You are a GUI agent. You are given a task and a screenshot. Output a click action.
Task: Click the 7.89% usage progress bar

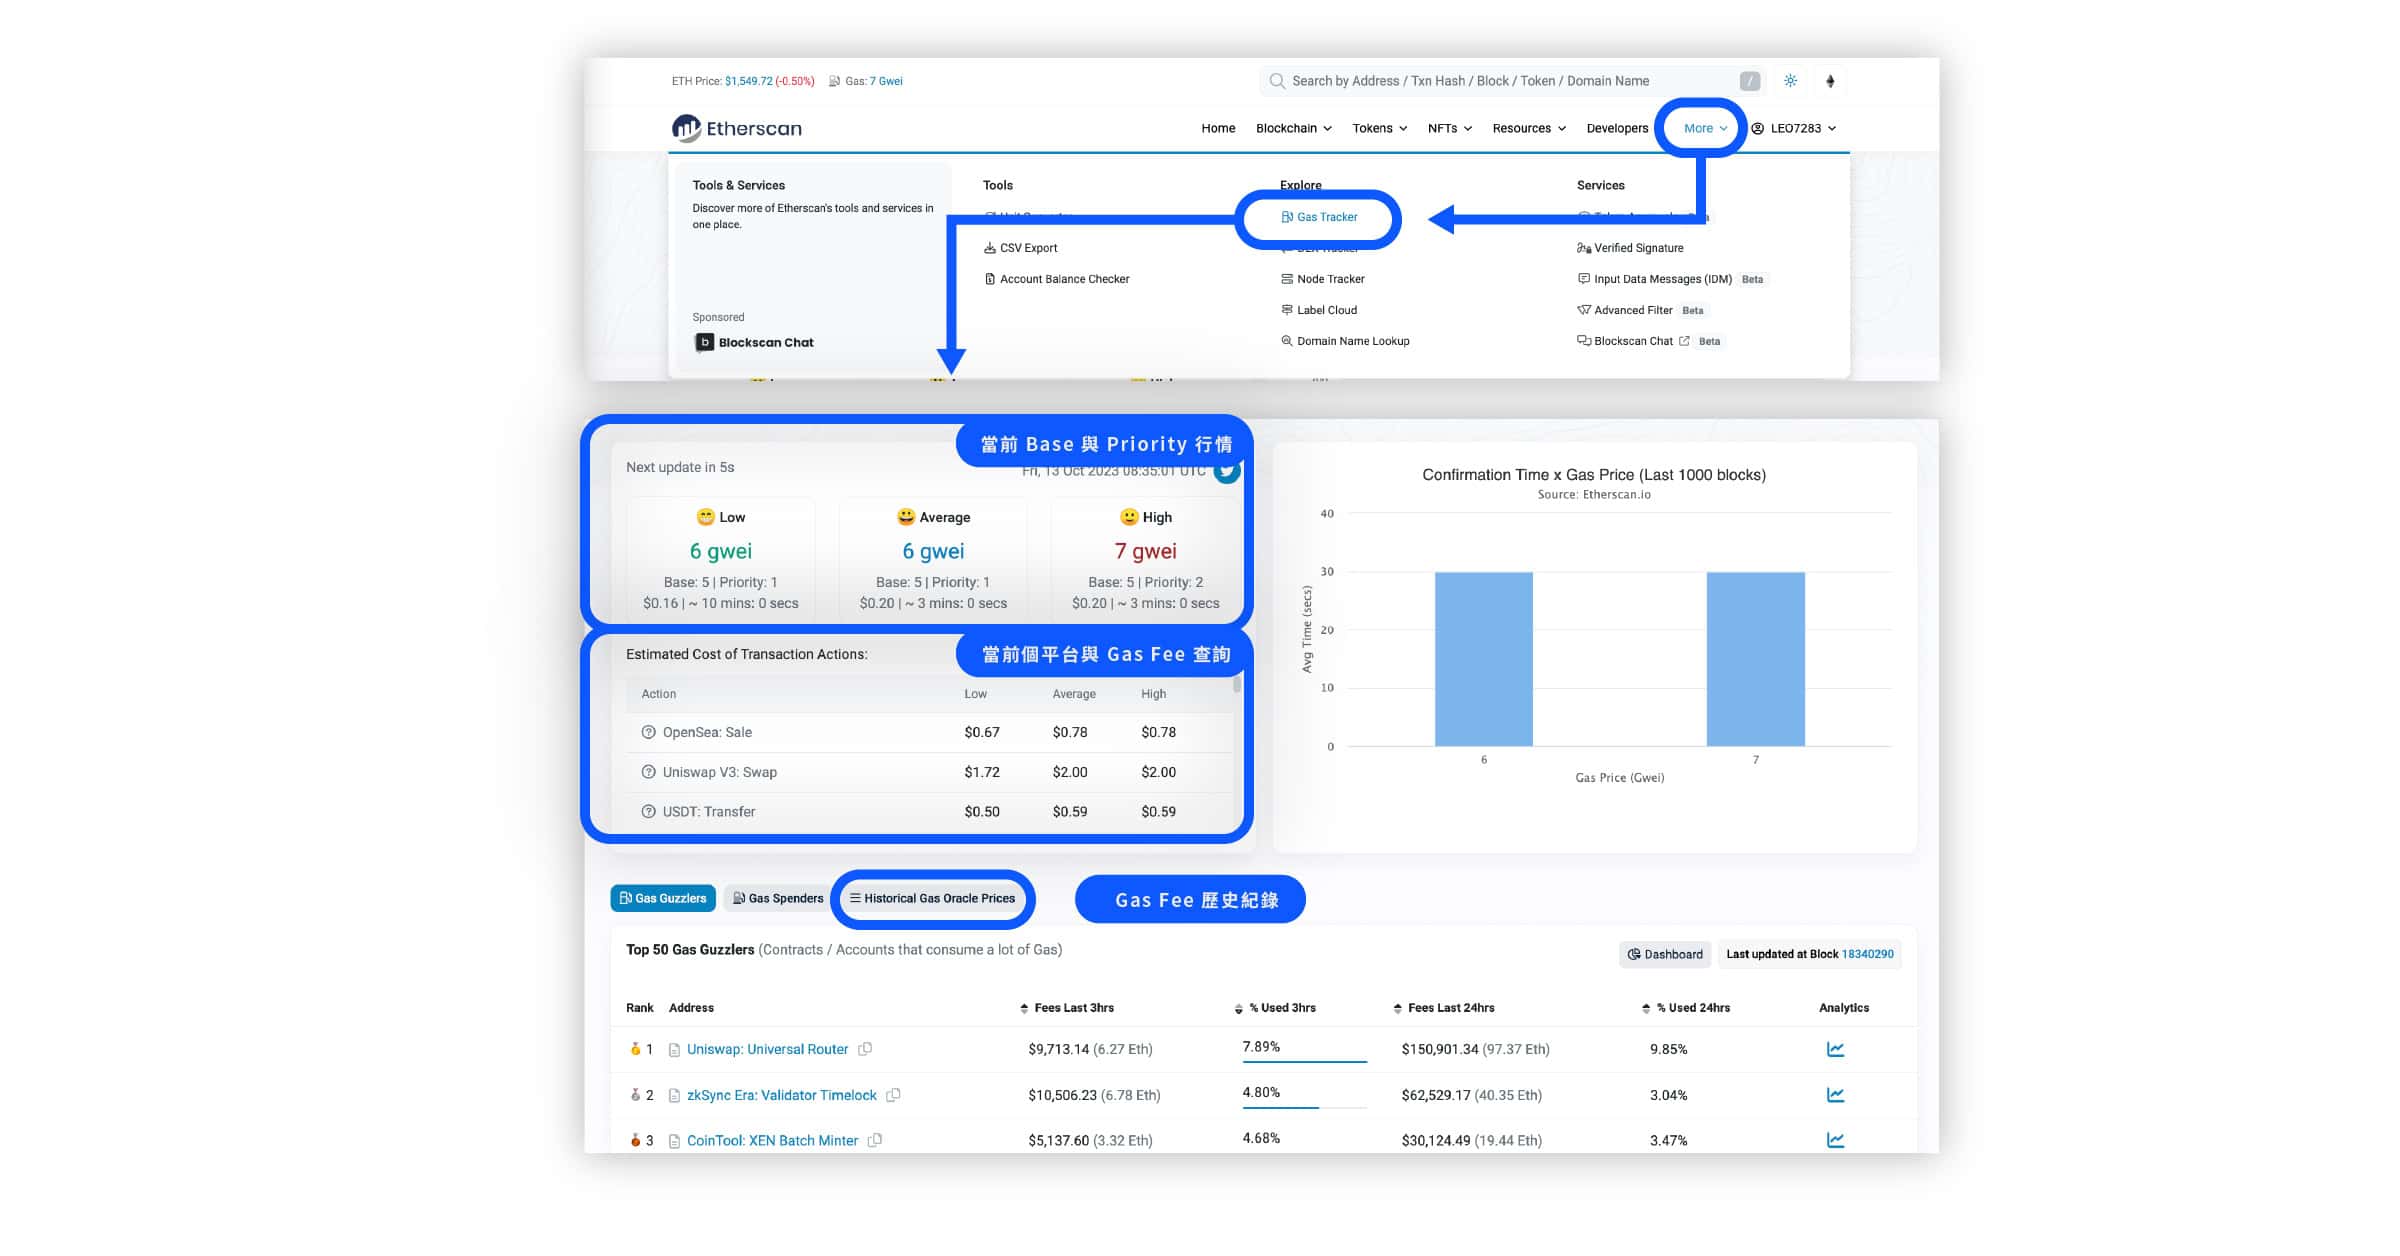(1304, 1061)
